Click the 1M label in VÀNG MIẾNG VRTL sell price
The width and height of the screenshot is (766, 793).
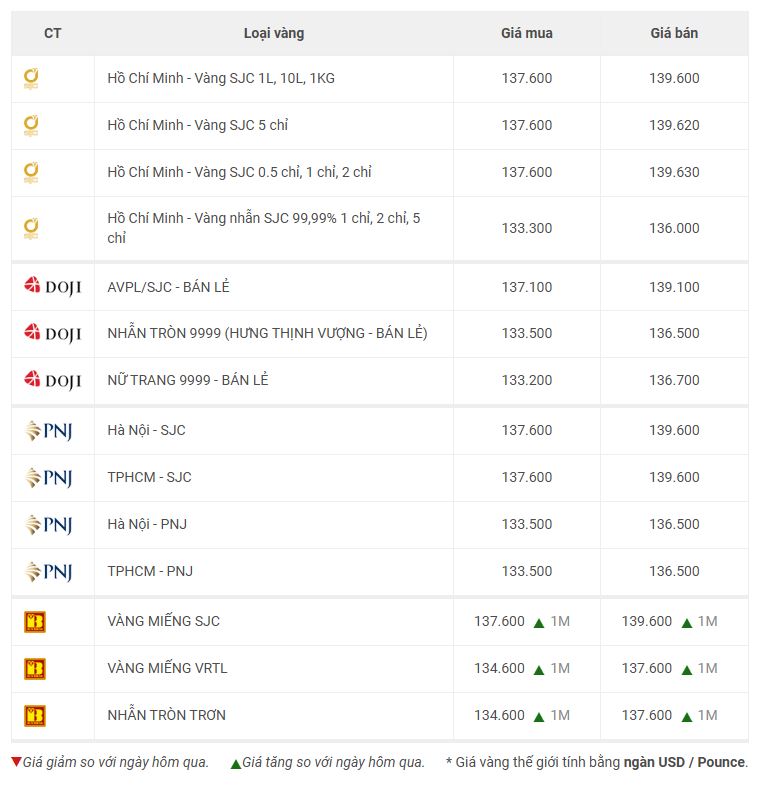coord(707,668)
